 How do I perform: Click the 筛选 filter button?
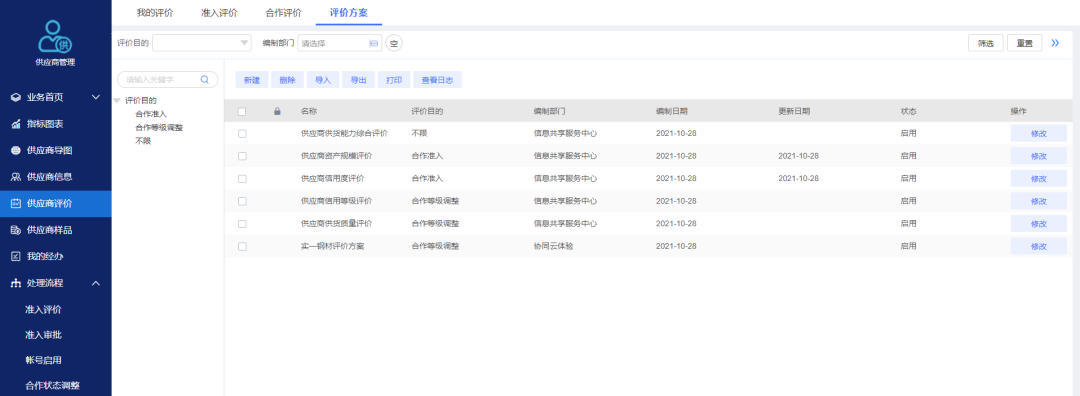(x=986, y=43)
